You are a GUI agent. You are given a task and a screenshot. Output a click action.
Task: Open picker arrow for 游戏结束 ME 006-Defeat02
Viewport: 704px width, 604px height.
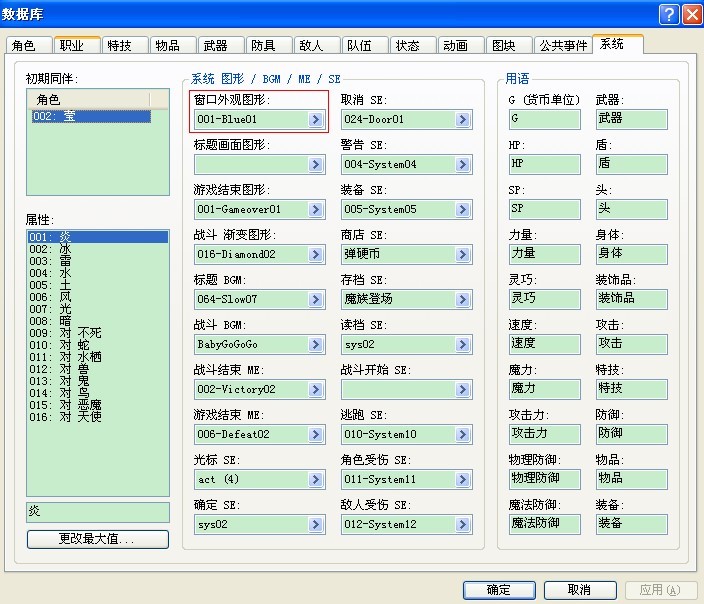pyautogui.click(x=316, y=434)
